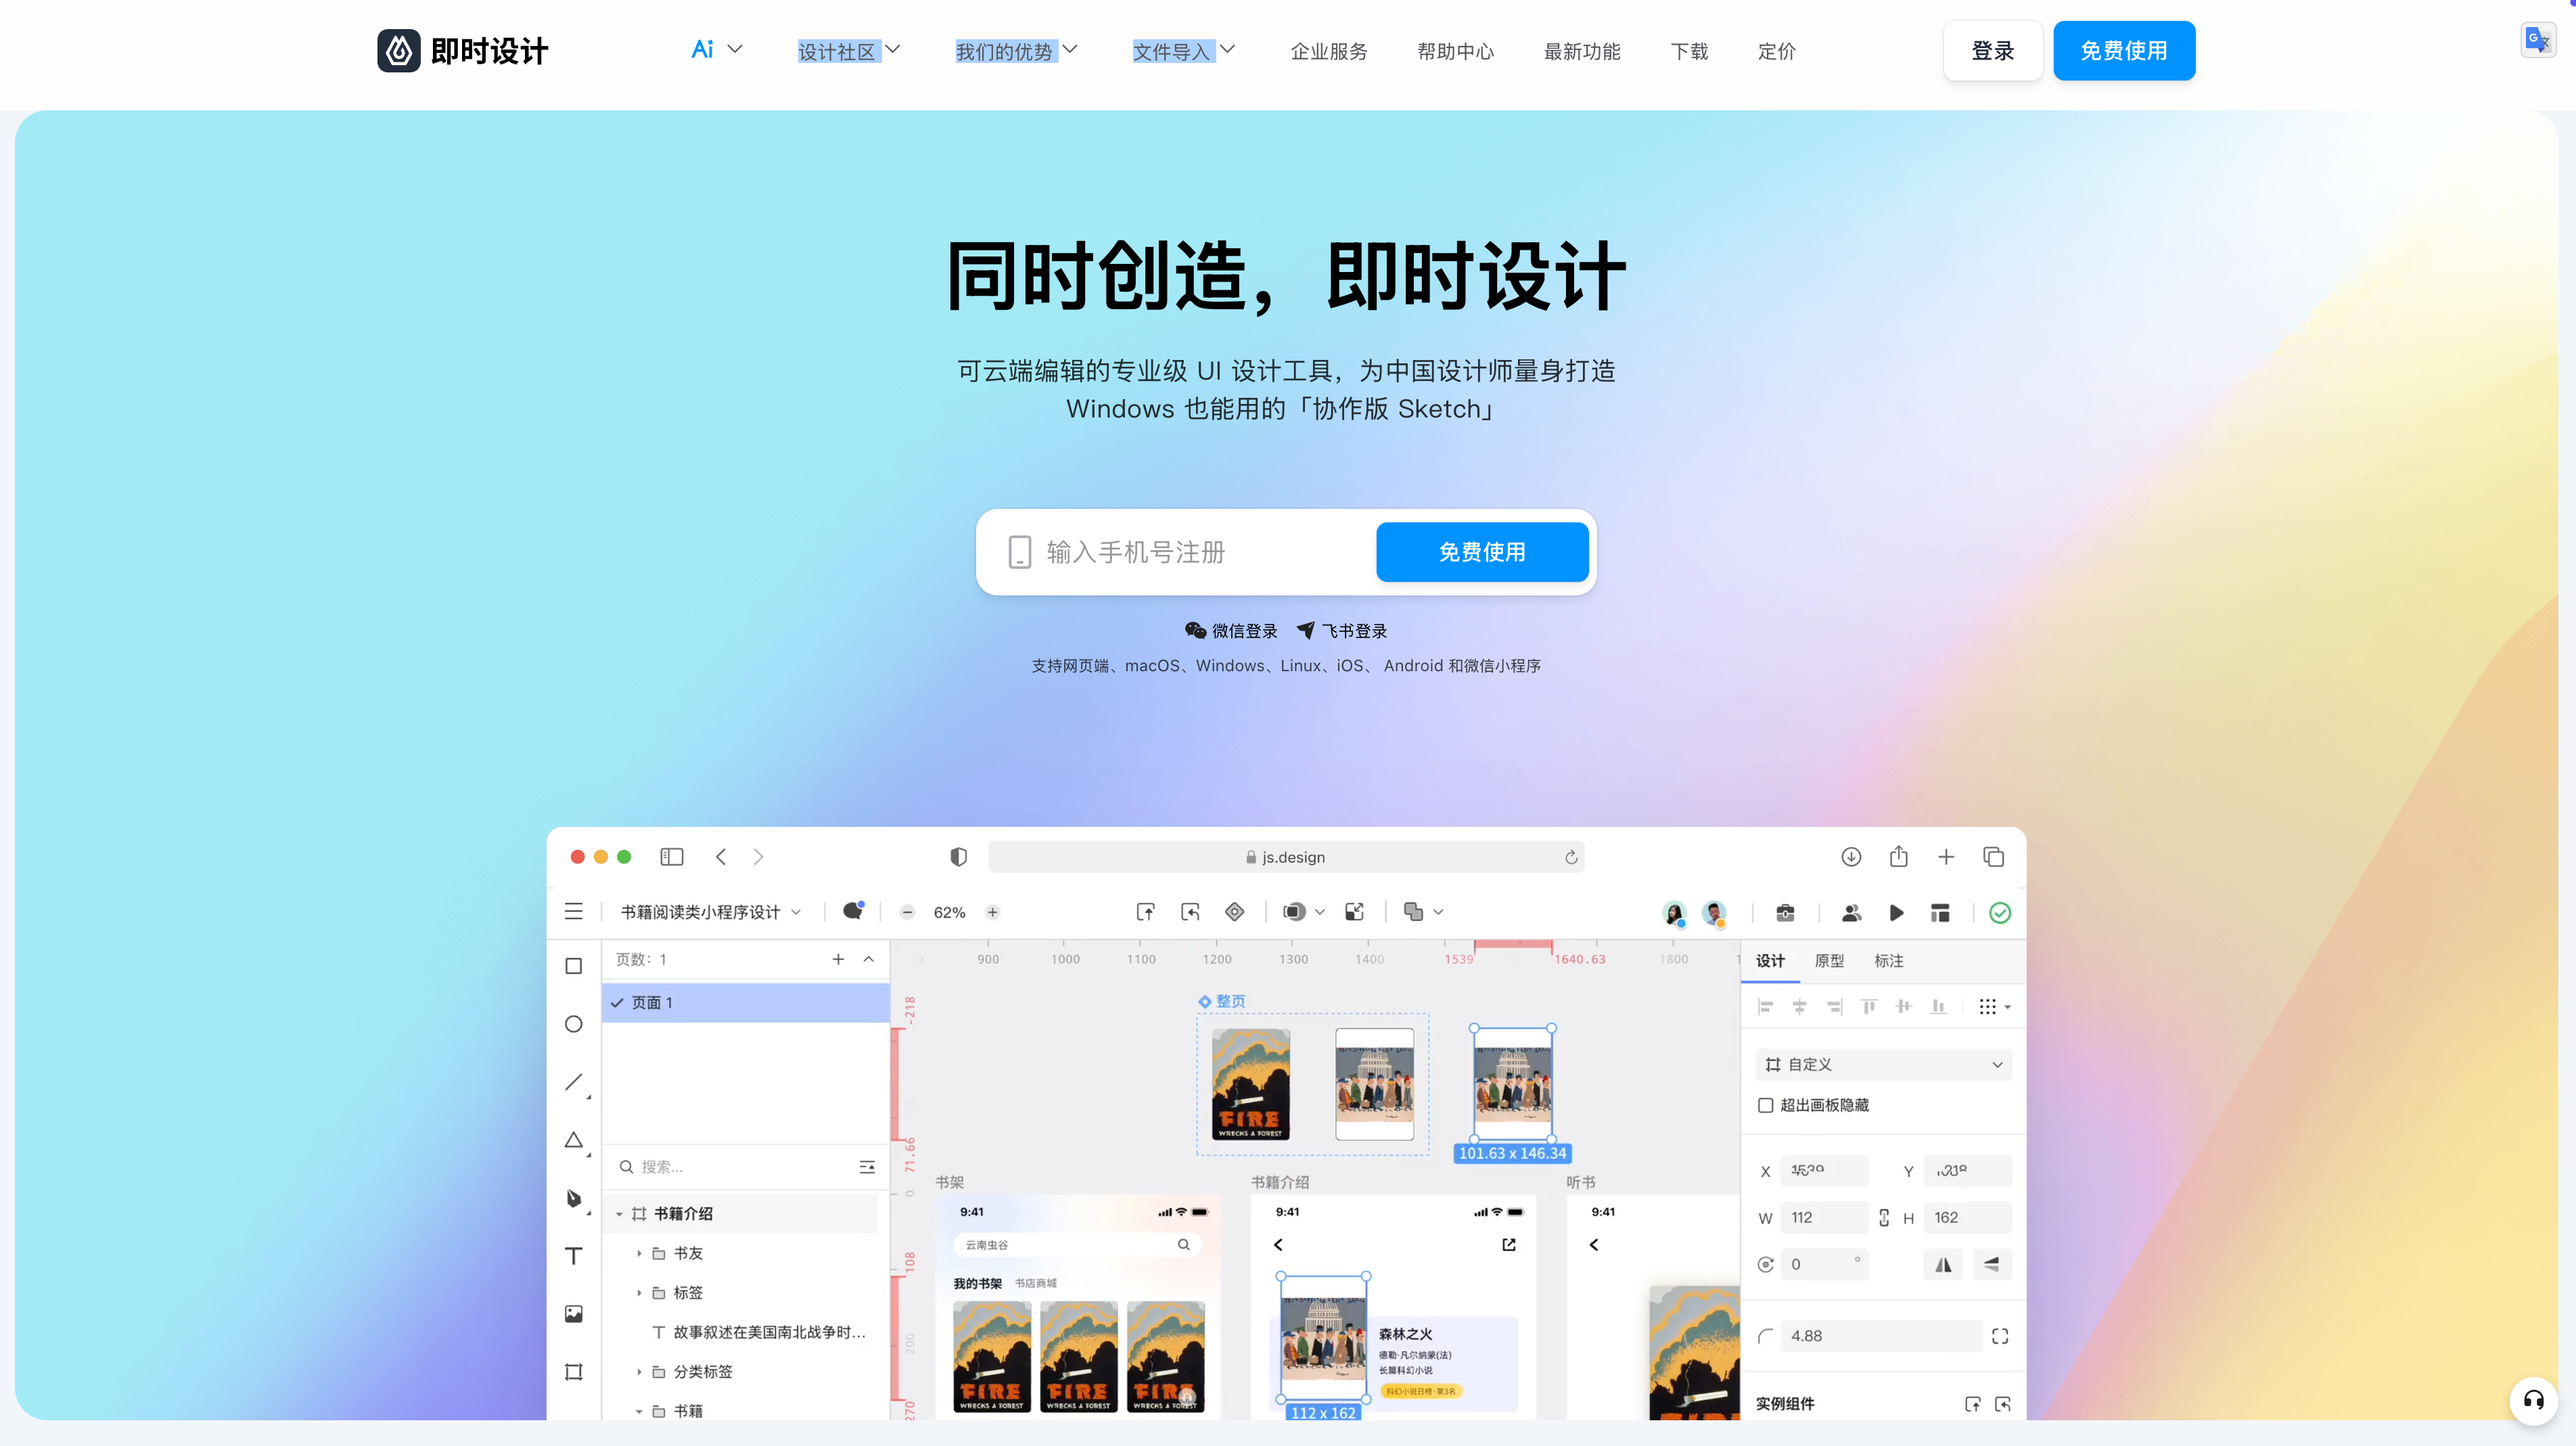The height and width of the screenshot is (1446, 2576).
Task: Open the collaboration members icon
Action: (x=1851, y=913)
